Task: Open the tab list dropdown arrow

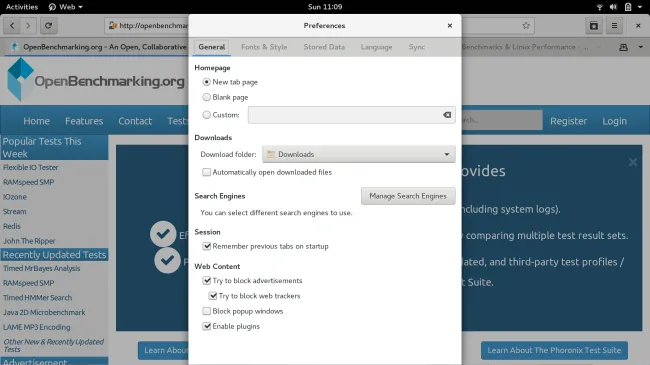Action: tap(640, 47)
